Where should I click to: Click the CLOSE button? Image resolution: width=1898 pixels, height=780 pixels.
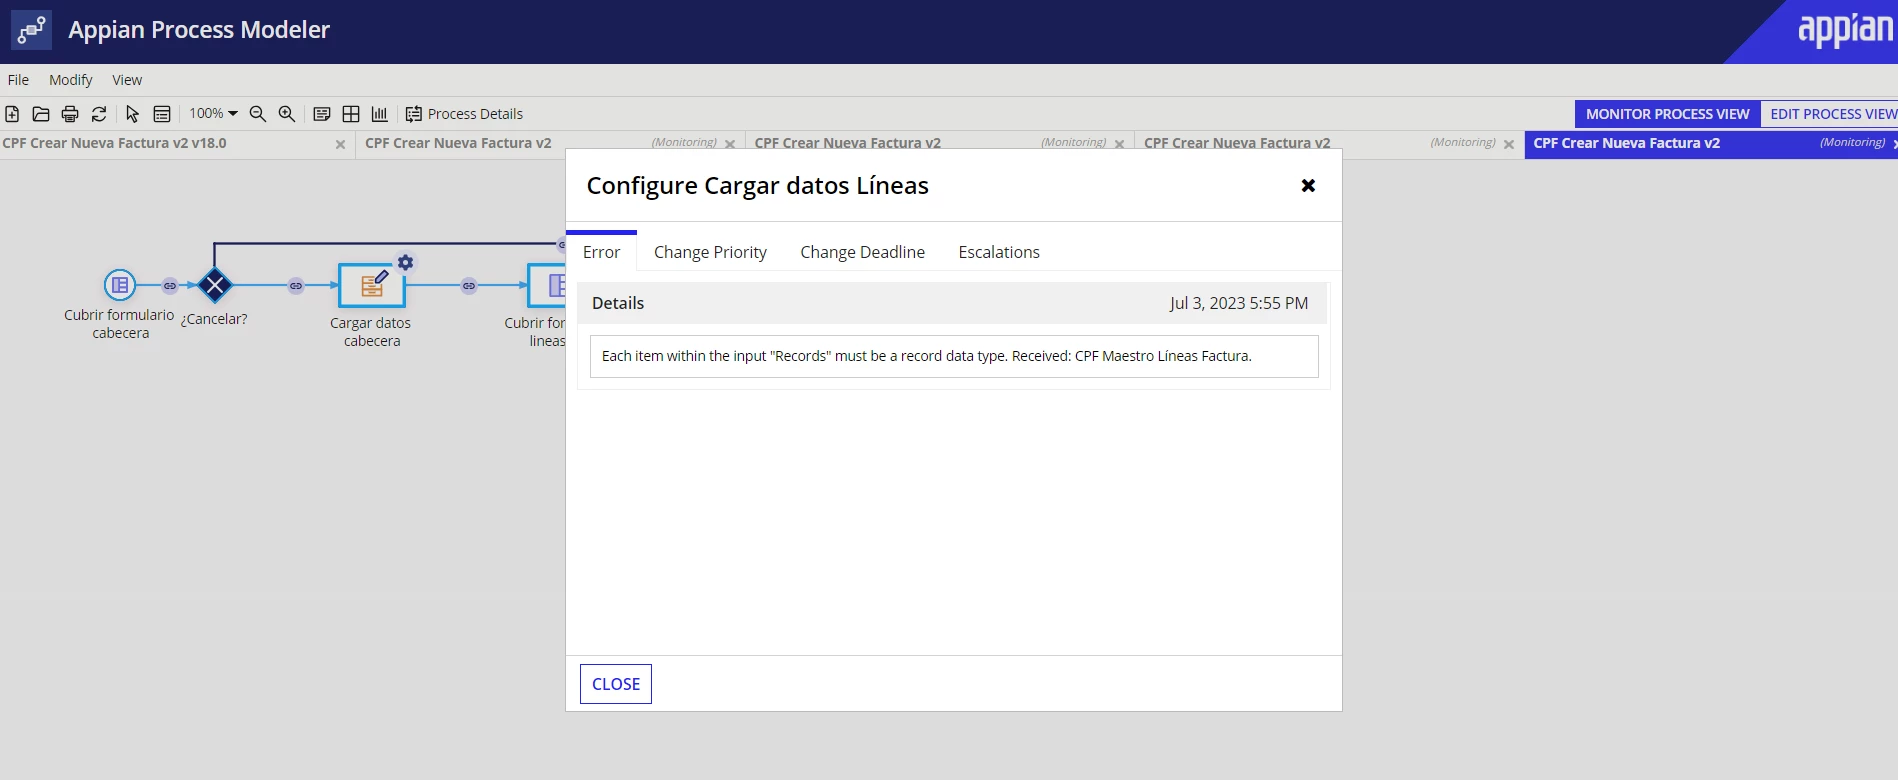coord(616,684)
